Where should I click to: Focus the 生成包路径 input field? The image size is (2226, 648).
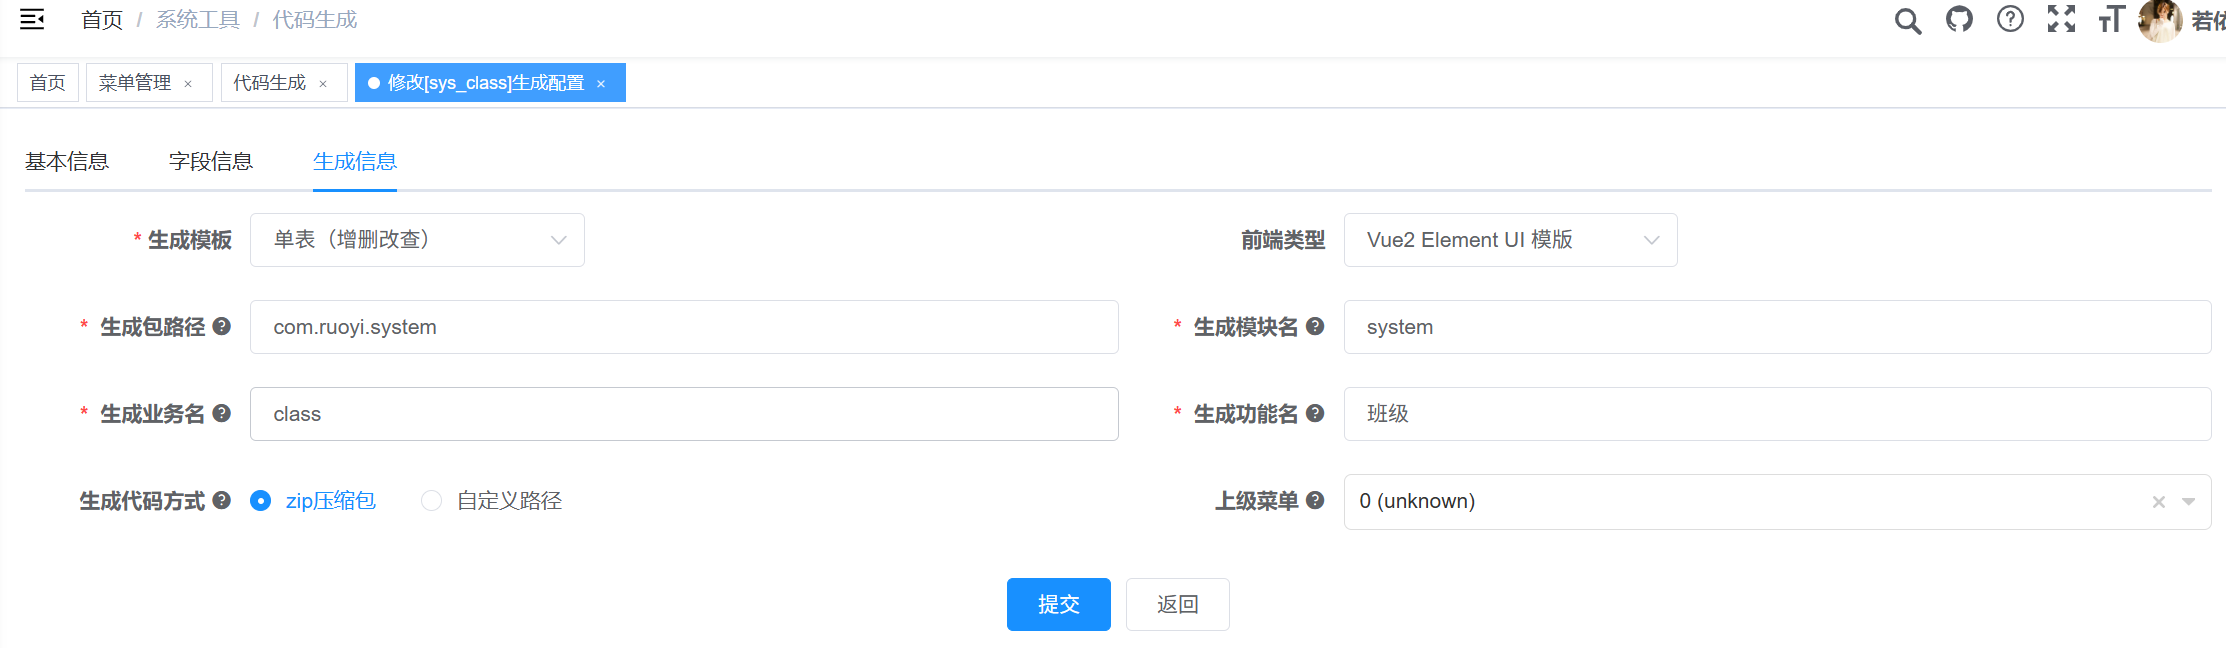click(x=684, y=327)
